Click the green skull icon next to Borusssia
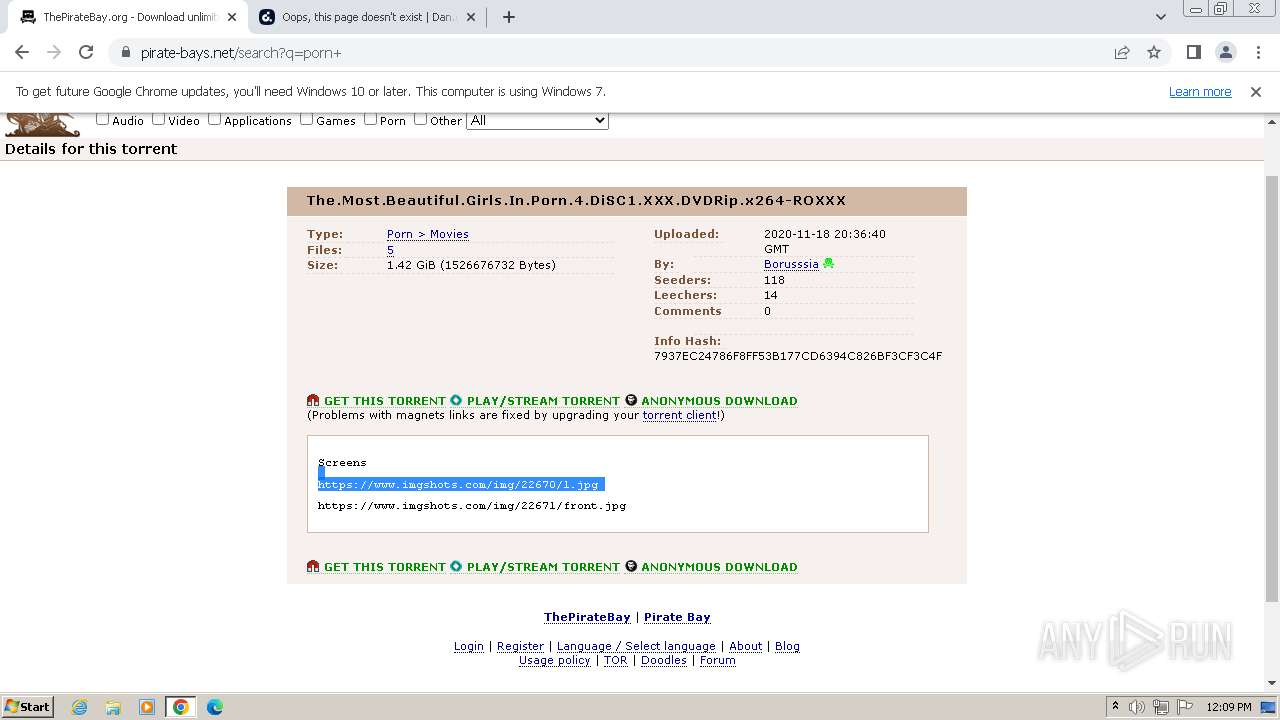 coord(828,264)
